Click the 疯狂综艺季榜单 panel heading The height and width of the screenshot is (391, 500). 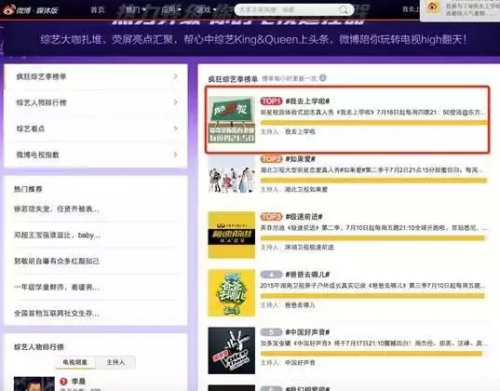(233, 79)
